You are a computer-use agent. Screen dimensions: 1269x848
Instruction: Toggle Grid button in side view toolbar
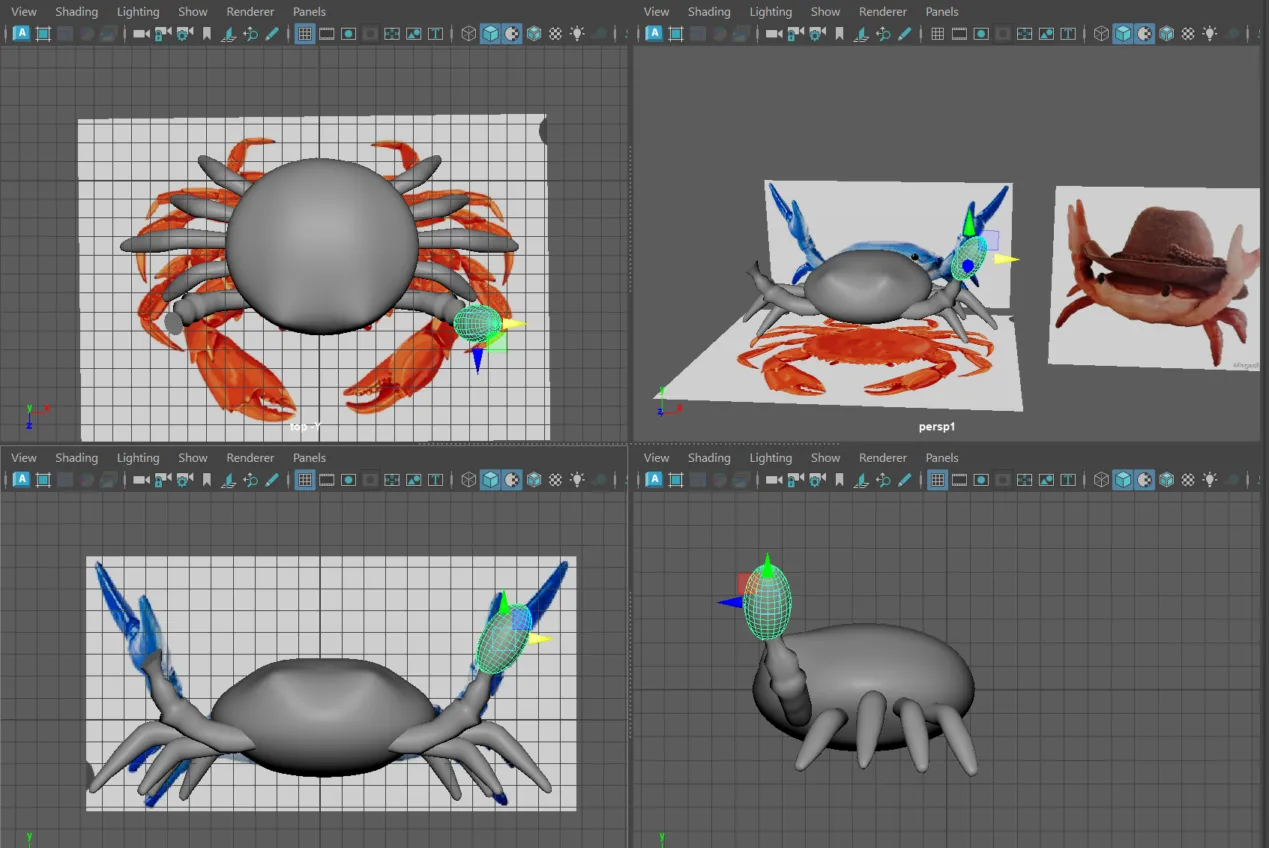[937, 480]
